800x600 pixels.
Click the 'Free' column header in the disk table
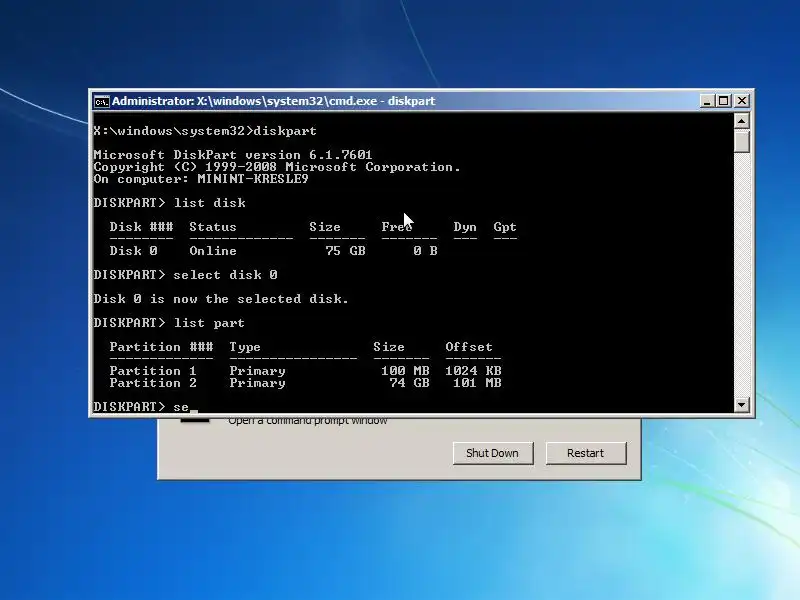[x=397, y=227]
